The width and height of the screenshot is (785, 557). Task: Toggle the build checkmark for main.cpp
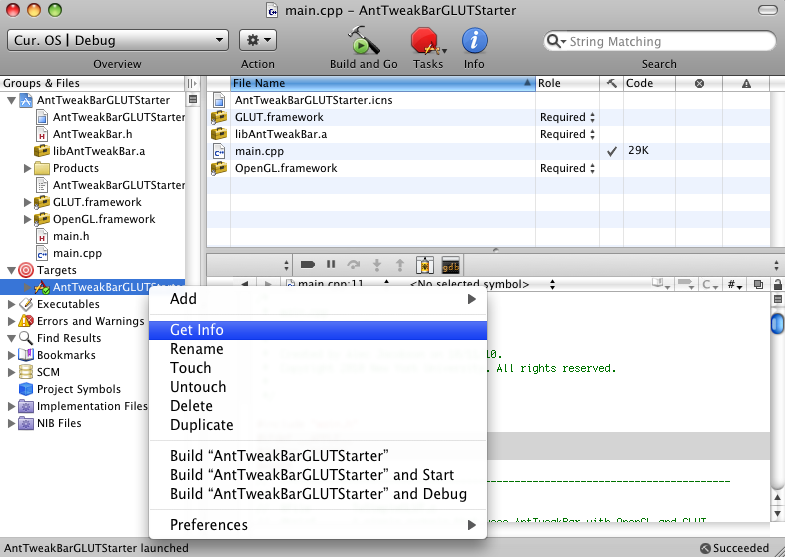point(611,151)
